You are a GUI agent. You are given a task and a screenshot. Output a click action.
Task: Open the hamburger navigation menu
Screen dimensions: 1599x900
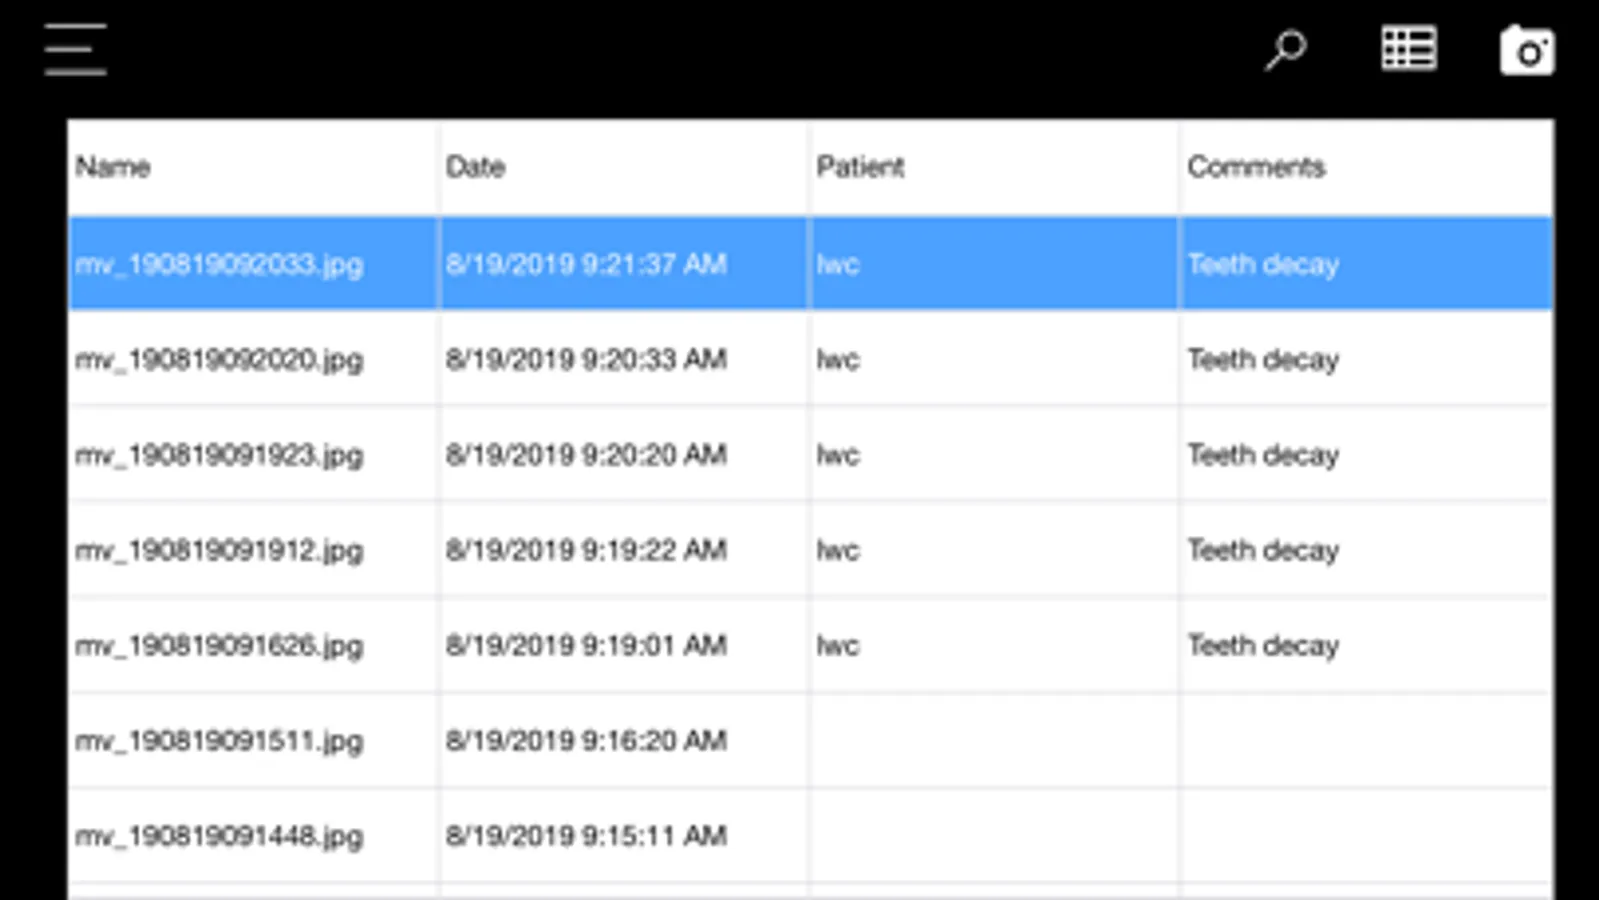pyautogui.click(x=74, y=49)
